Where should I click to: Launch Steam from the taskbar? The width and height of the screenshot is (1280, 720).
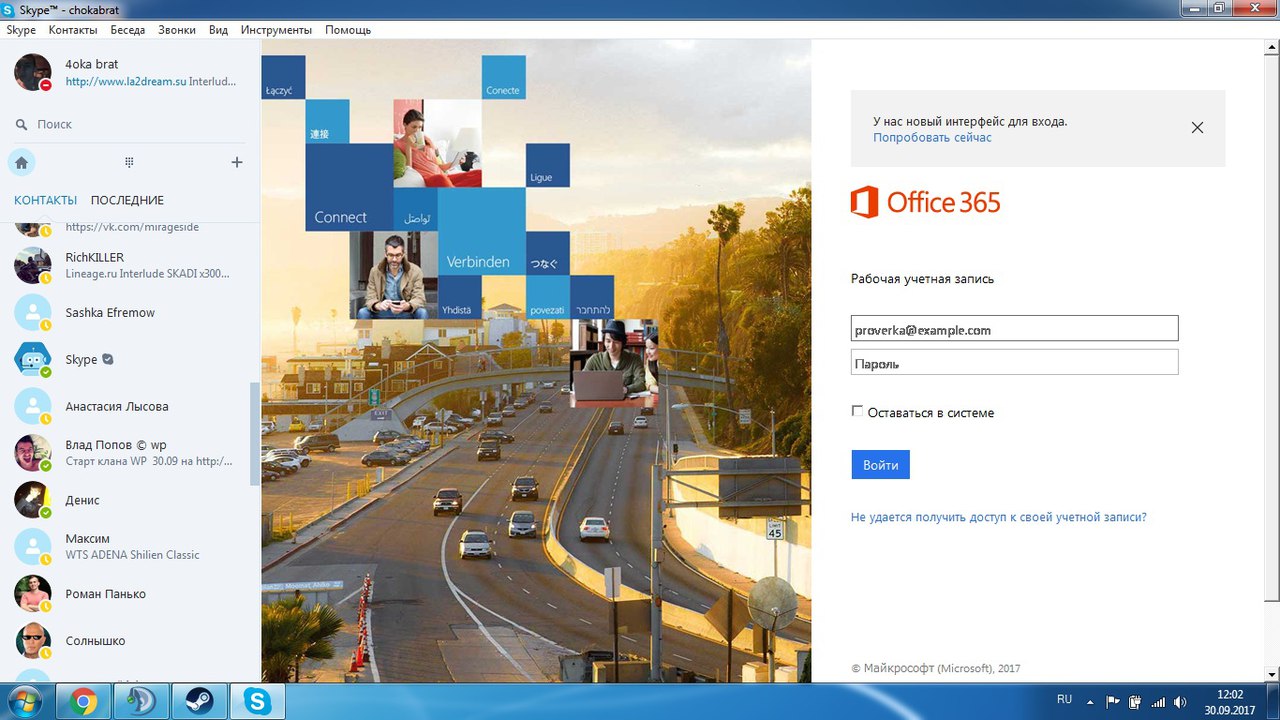point(199,702)
